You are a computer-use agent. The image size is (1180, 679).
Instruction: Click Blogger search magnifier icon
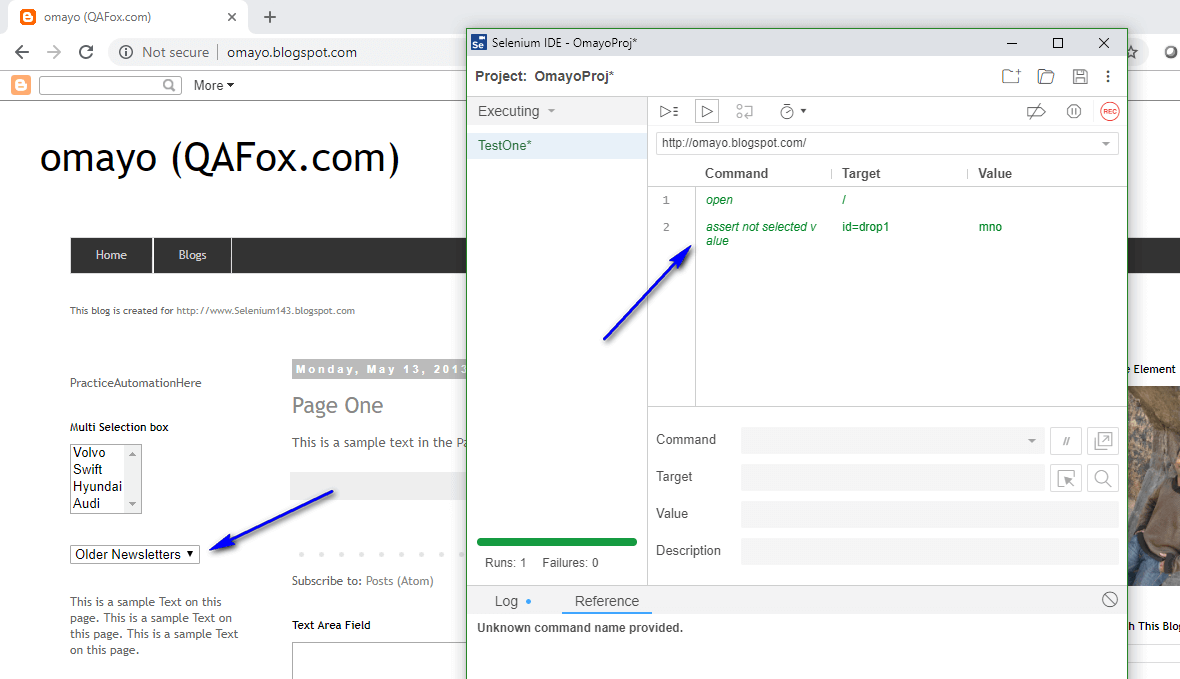click(170, 85)
